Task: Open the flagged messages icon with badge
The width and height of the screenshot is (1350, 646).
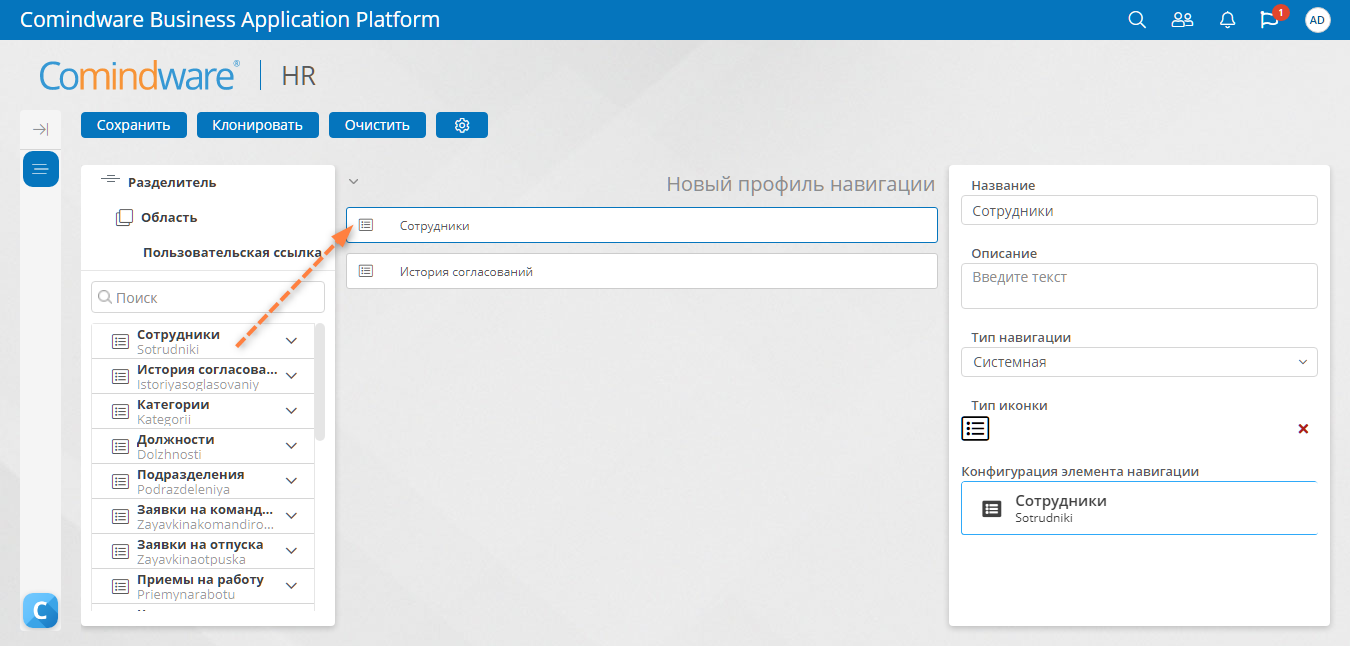Action: [1271, 19]
